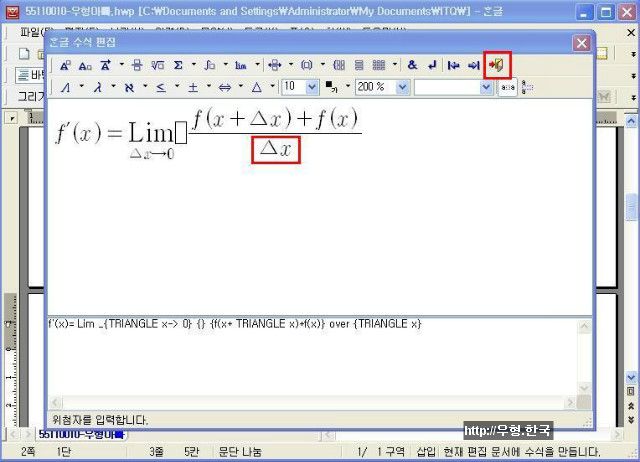Click '문단 나눔' in status bar
This screenshot has width=640, height=462.
pyautogui.click(x=240, y=451)
